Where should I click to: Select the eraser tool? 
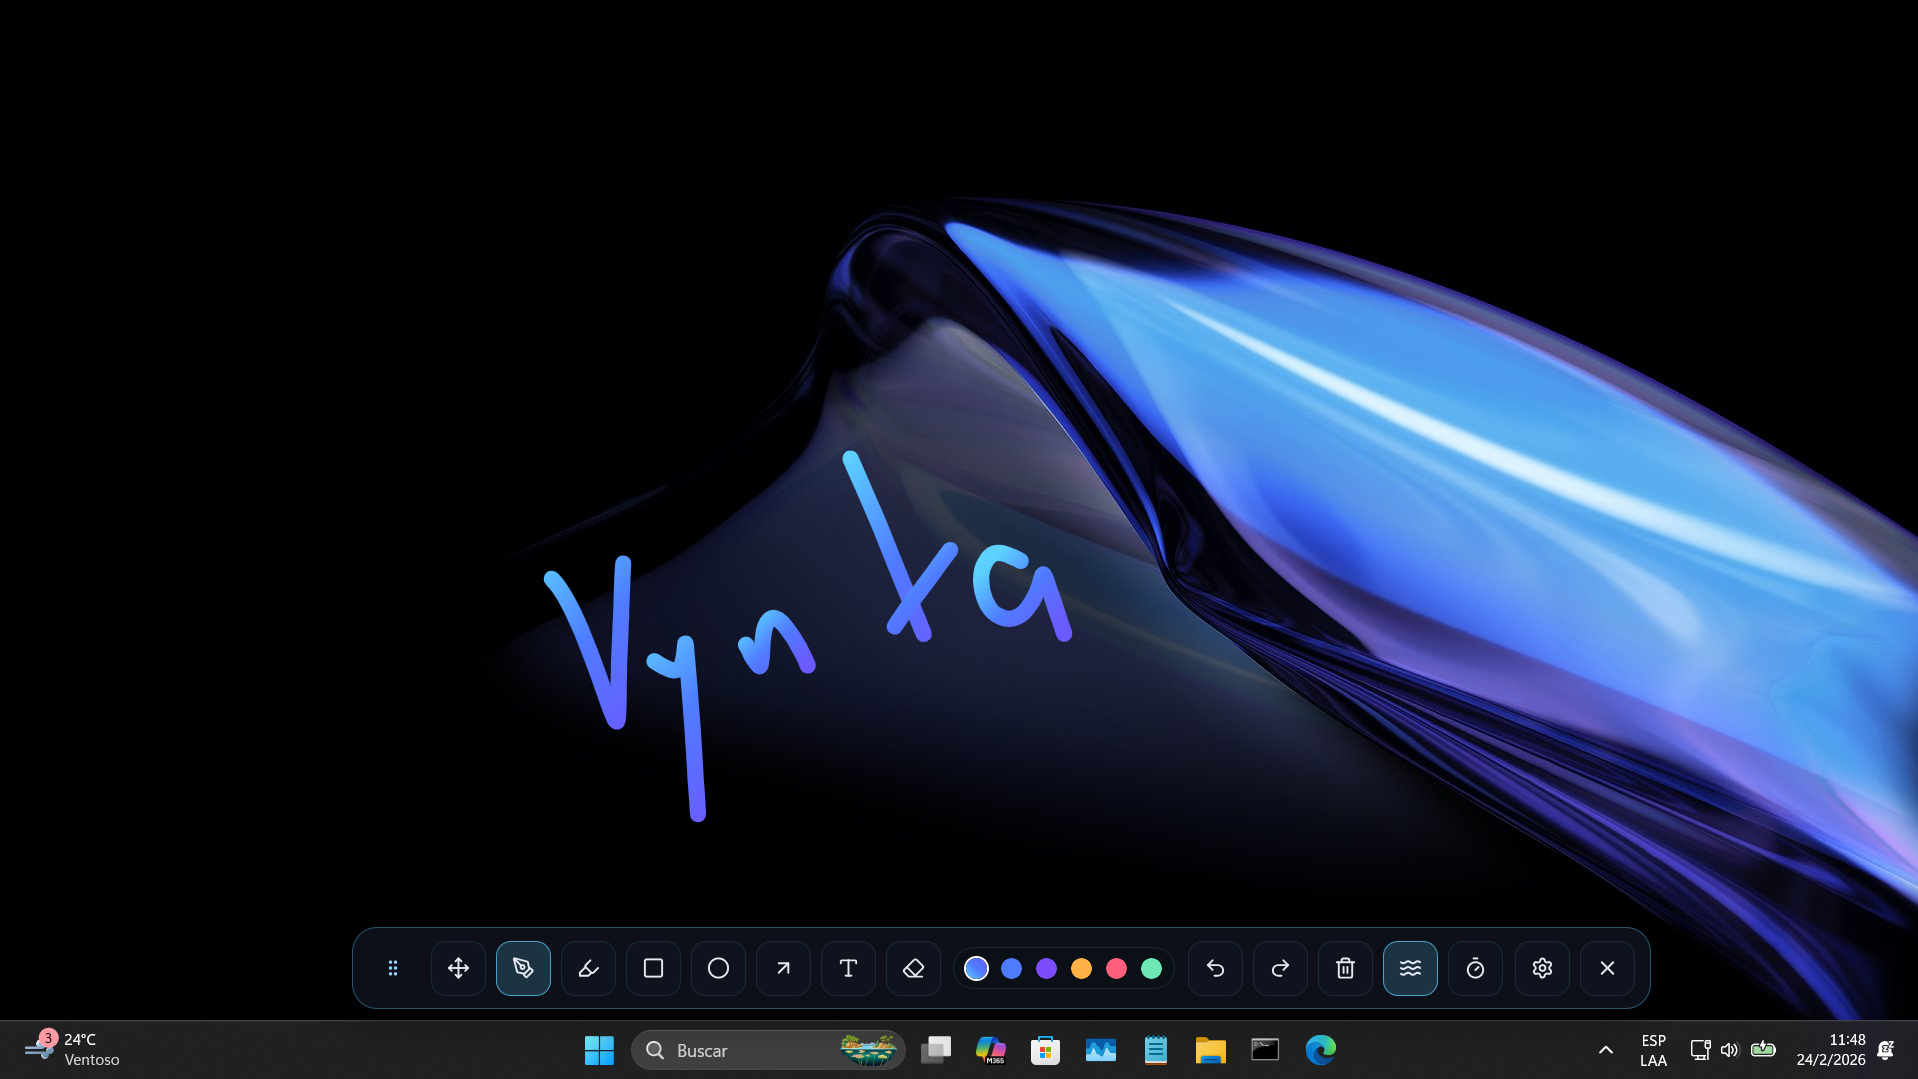click(x=913, y=968)
